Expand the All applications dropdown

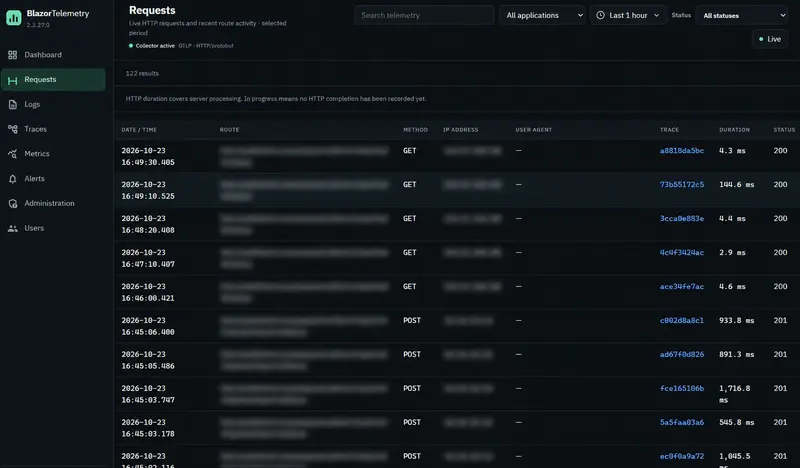coord(543,15)
